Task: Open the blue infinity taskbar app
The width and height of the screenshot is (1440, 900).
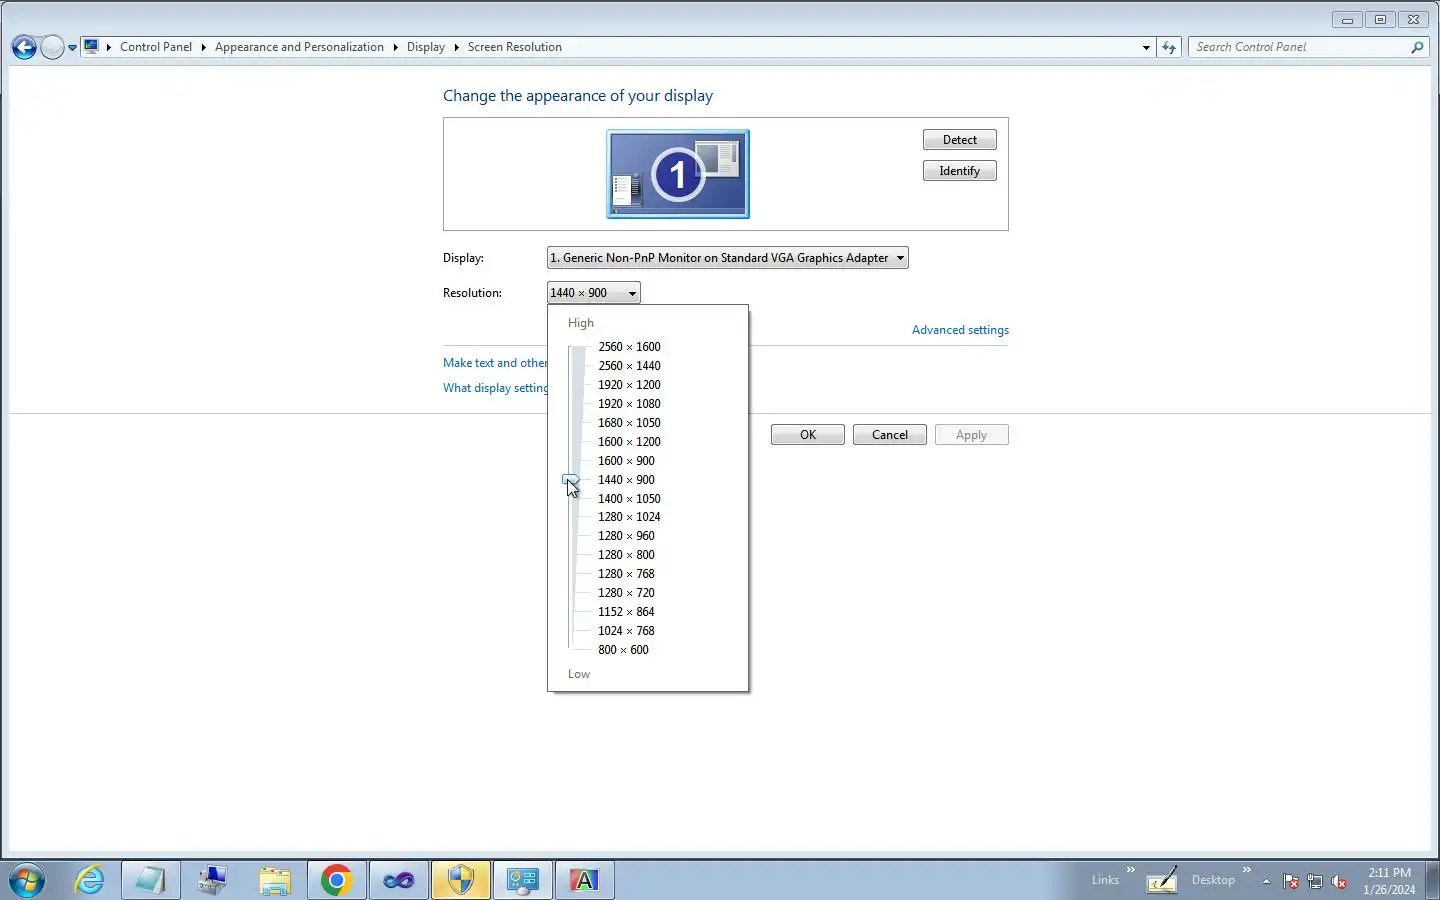Action: 399,880
